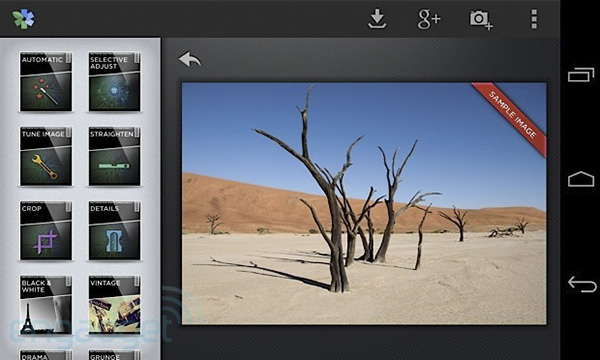Tap the Snapseed logo in the top bar

point(23,19)
